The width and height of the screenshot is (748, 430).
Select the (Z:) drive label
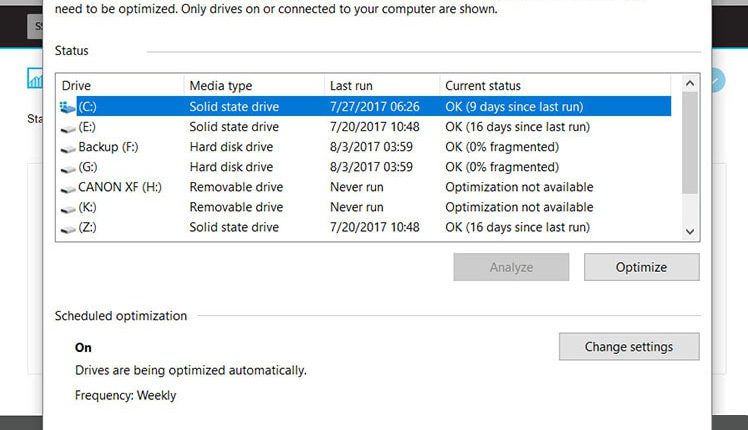point(87,227)
